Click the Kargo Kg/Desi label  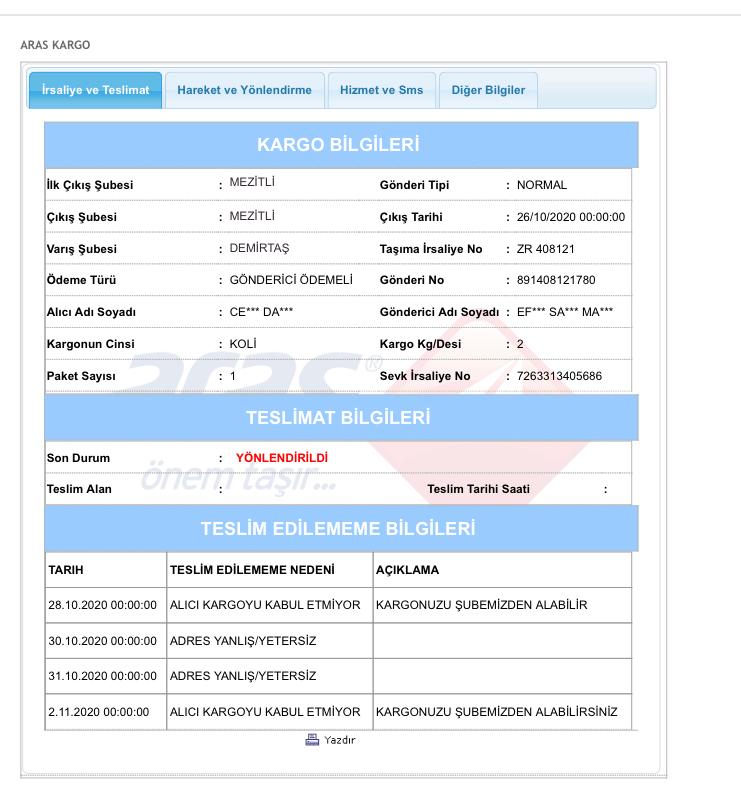[420, 344]
